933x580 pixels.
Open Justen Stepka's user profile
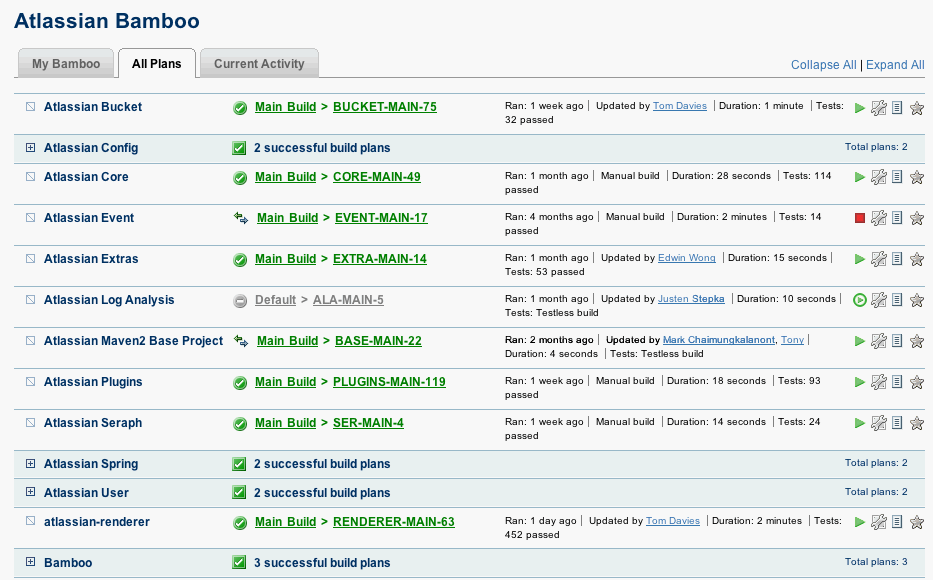(x=691, y=299)
